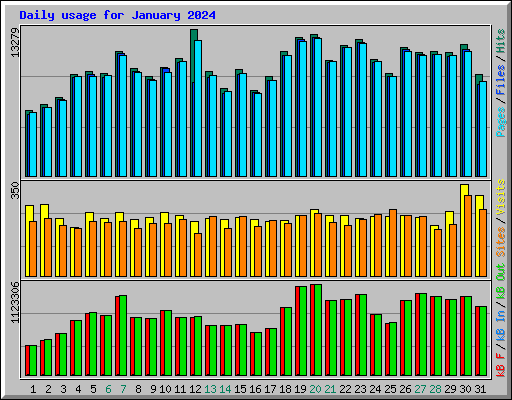The height and width of the screenshot is (400, 512).
Task: Select day label 11 on the axis
Action: pos(180,389)
